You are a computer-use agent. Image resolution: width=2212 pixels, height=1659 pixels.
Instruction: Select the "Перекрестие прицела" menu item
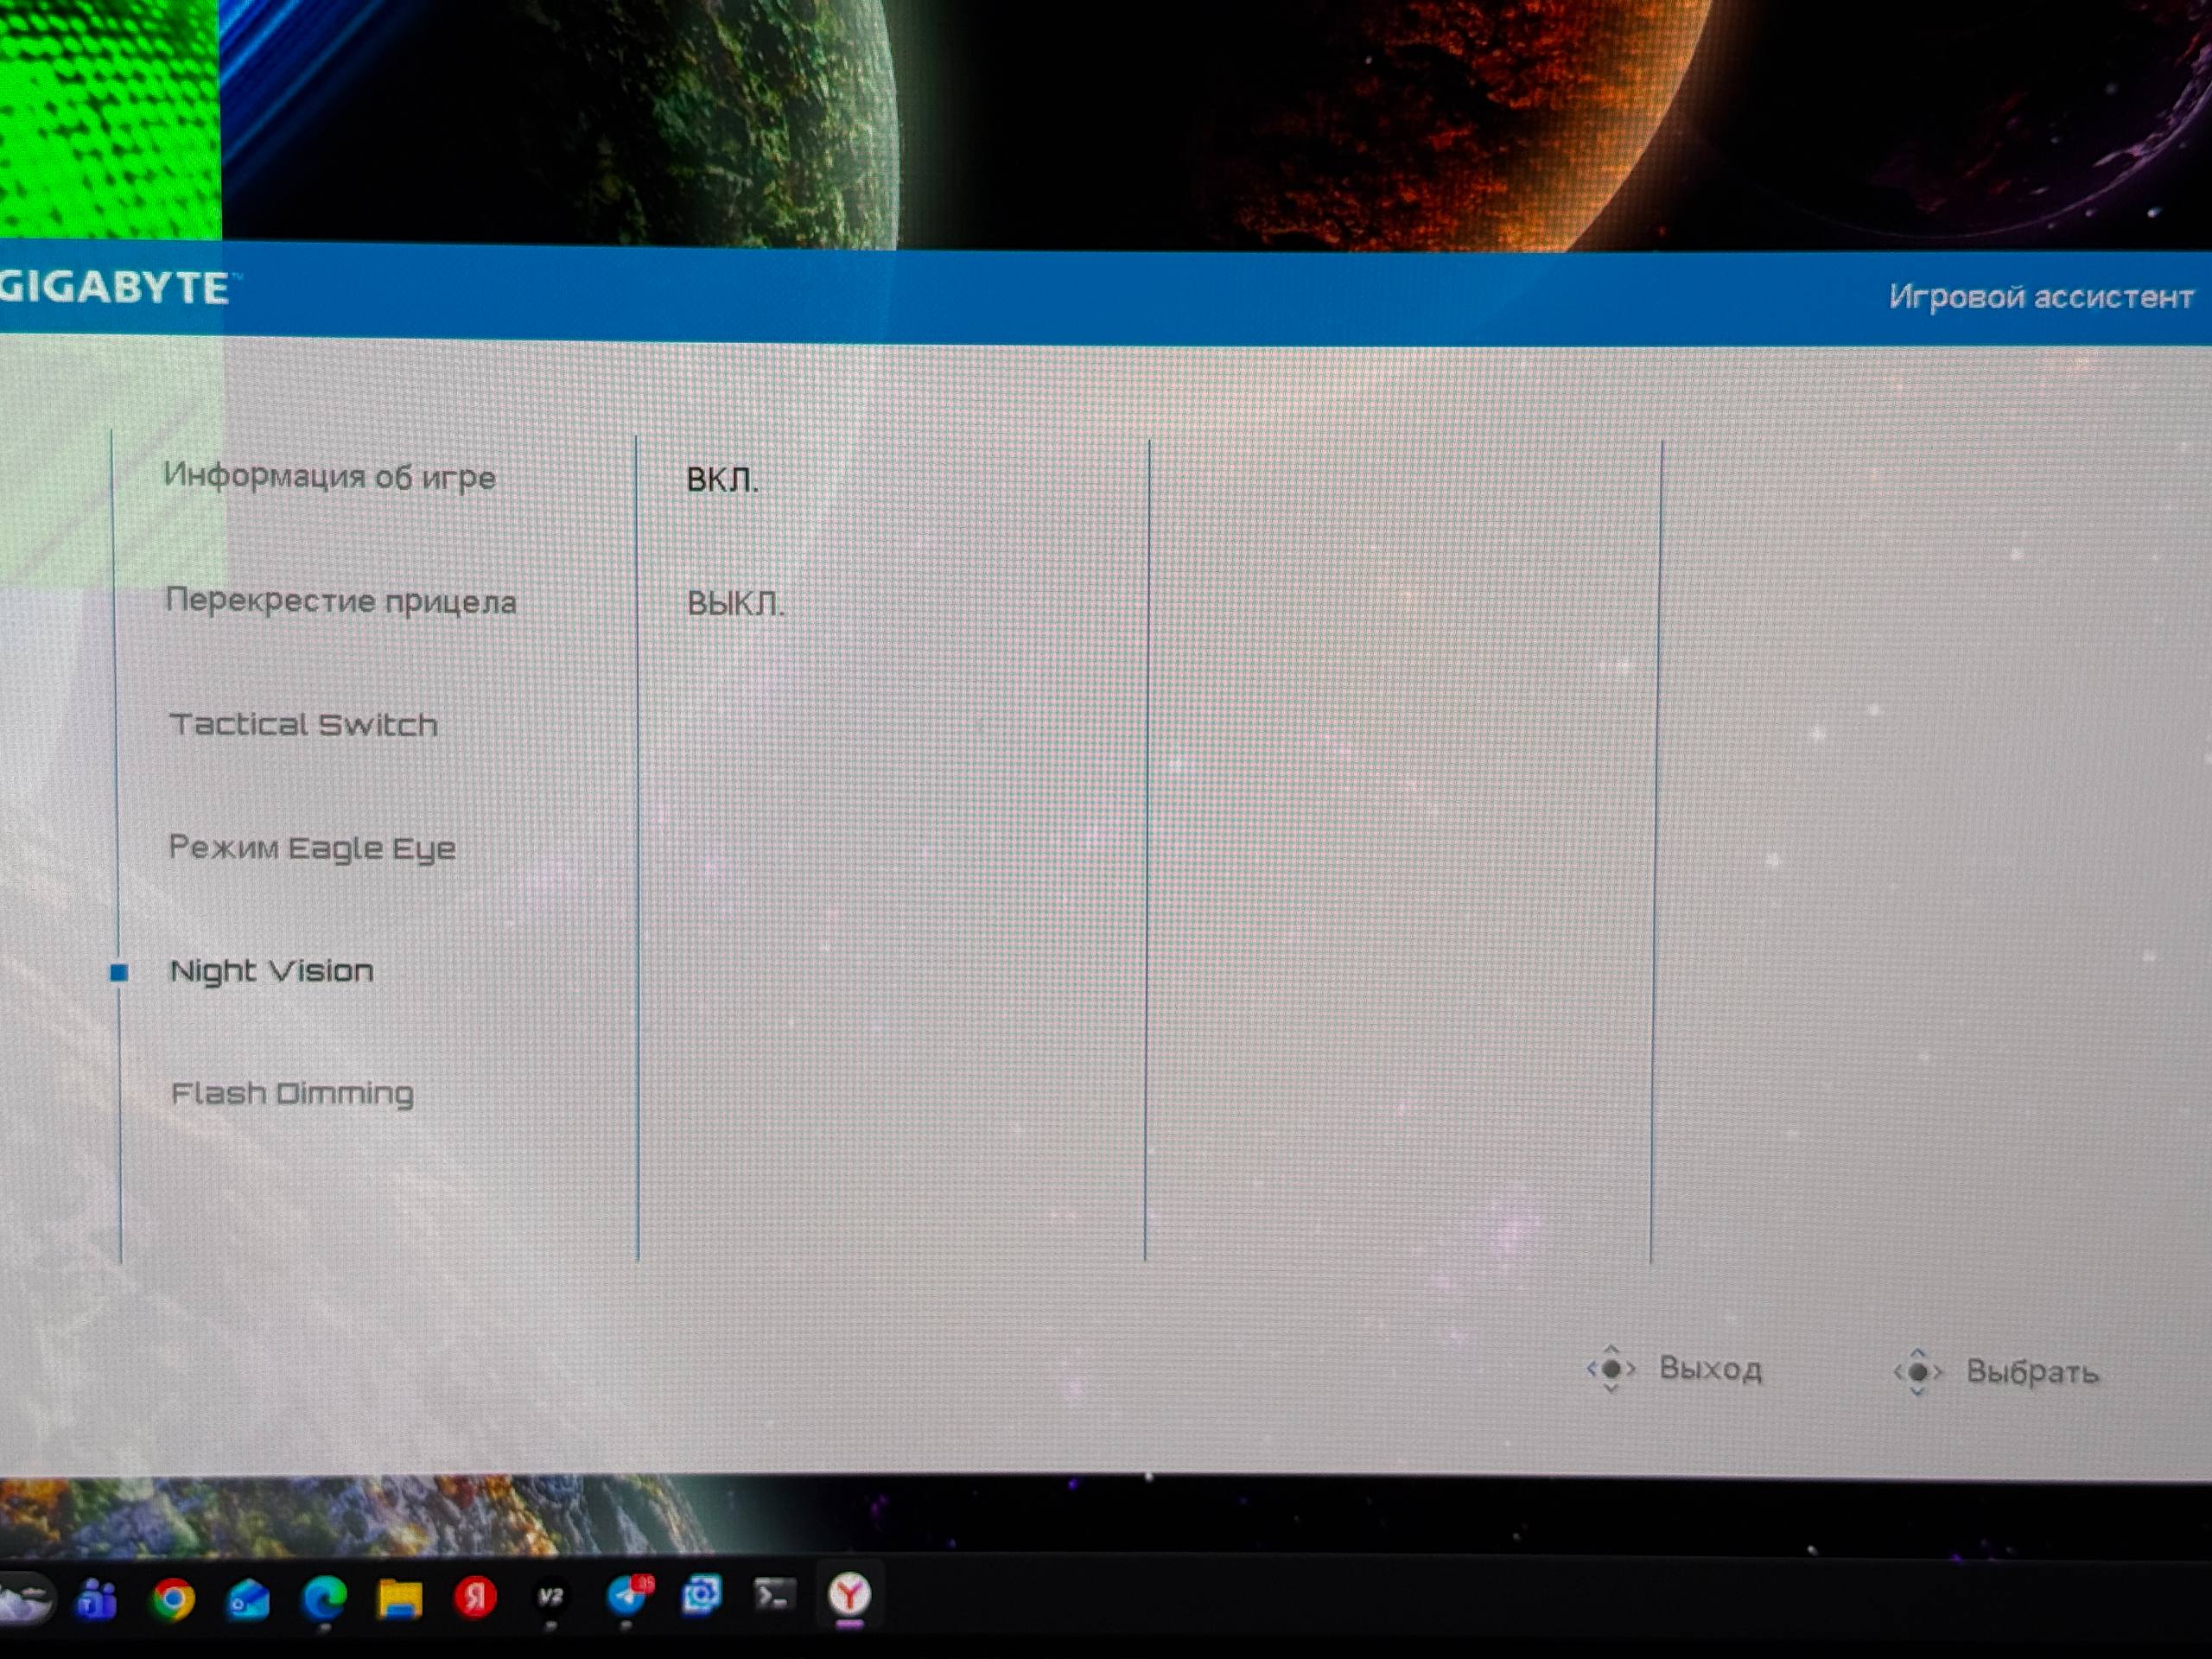[341, 601]
